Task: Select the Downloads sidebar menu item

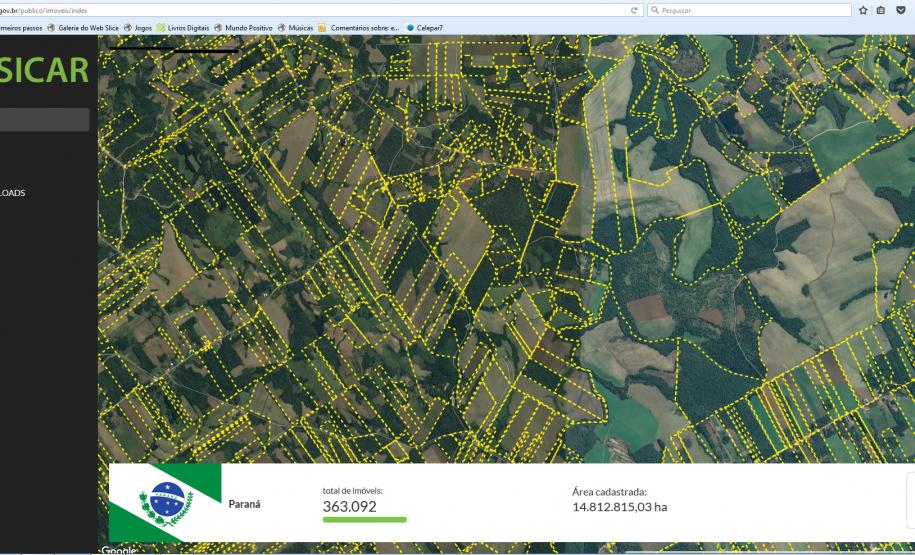Action: point(13,193)
